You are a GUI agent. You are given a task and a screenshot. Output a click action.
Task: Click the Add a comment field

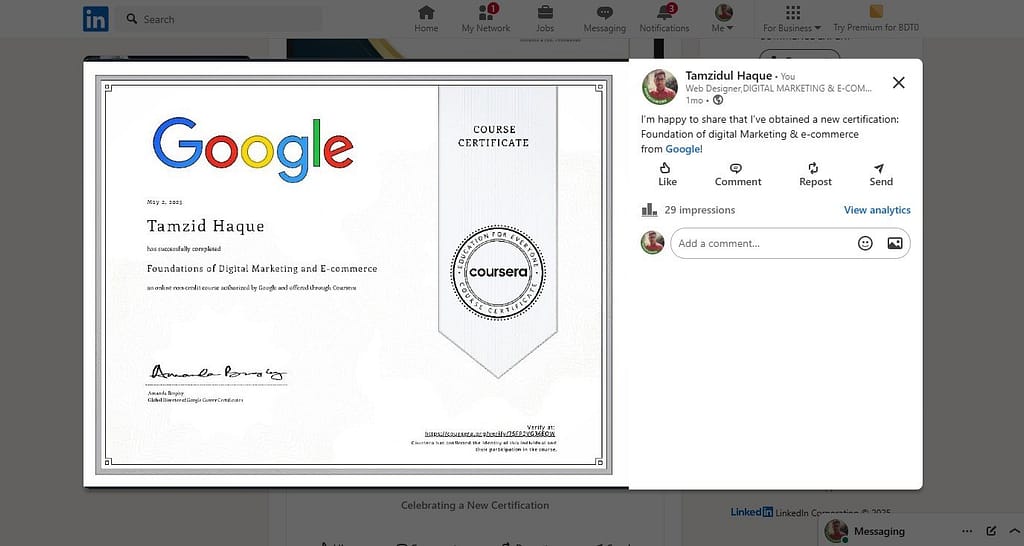pos(760,243)
